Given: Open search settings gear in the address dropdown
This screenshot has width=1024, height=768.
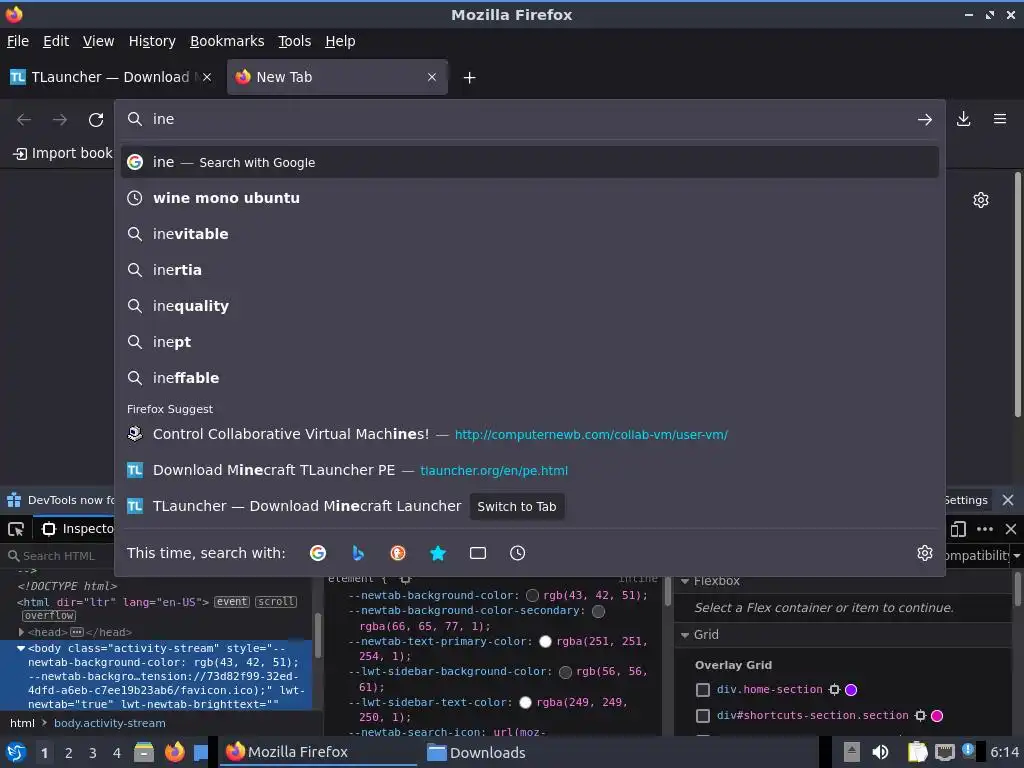Looking at the screenshot, I should [x=924, y=553].
